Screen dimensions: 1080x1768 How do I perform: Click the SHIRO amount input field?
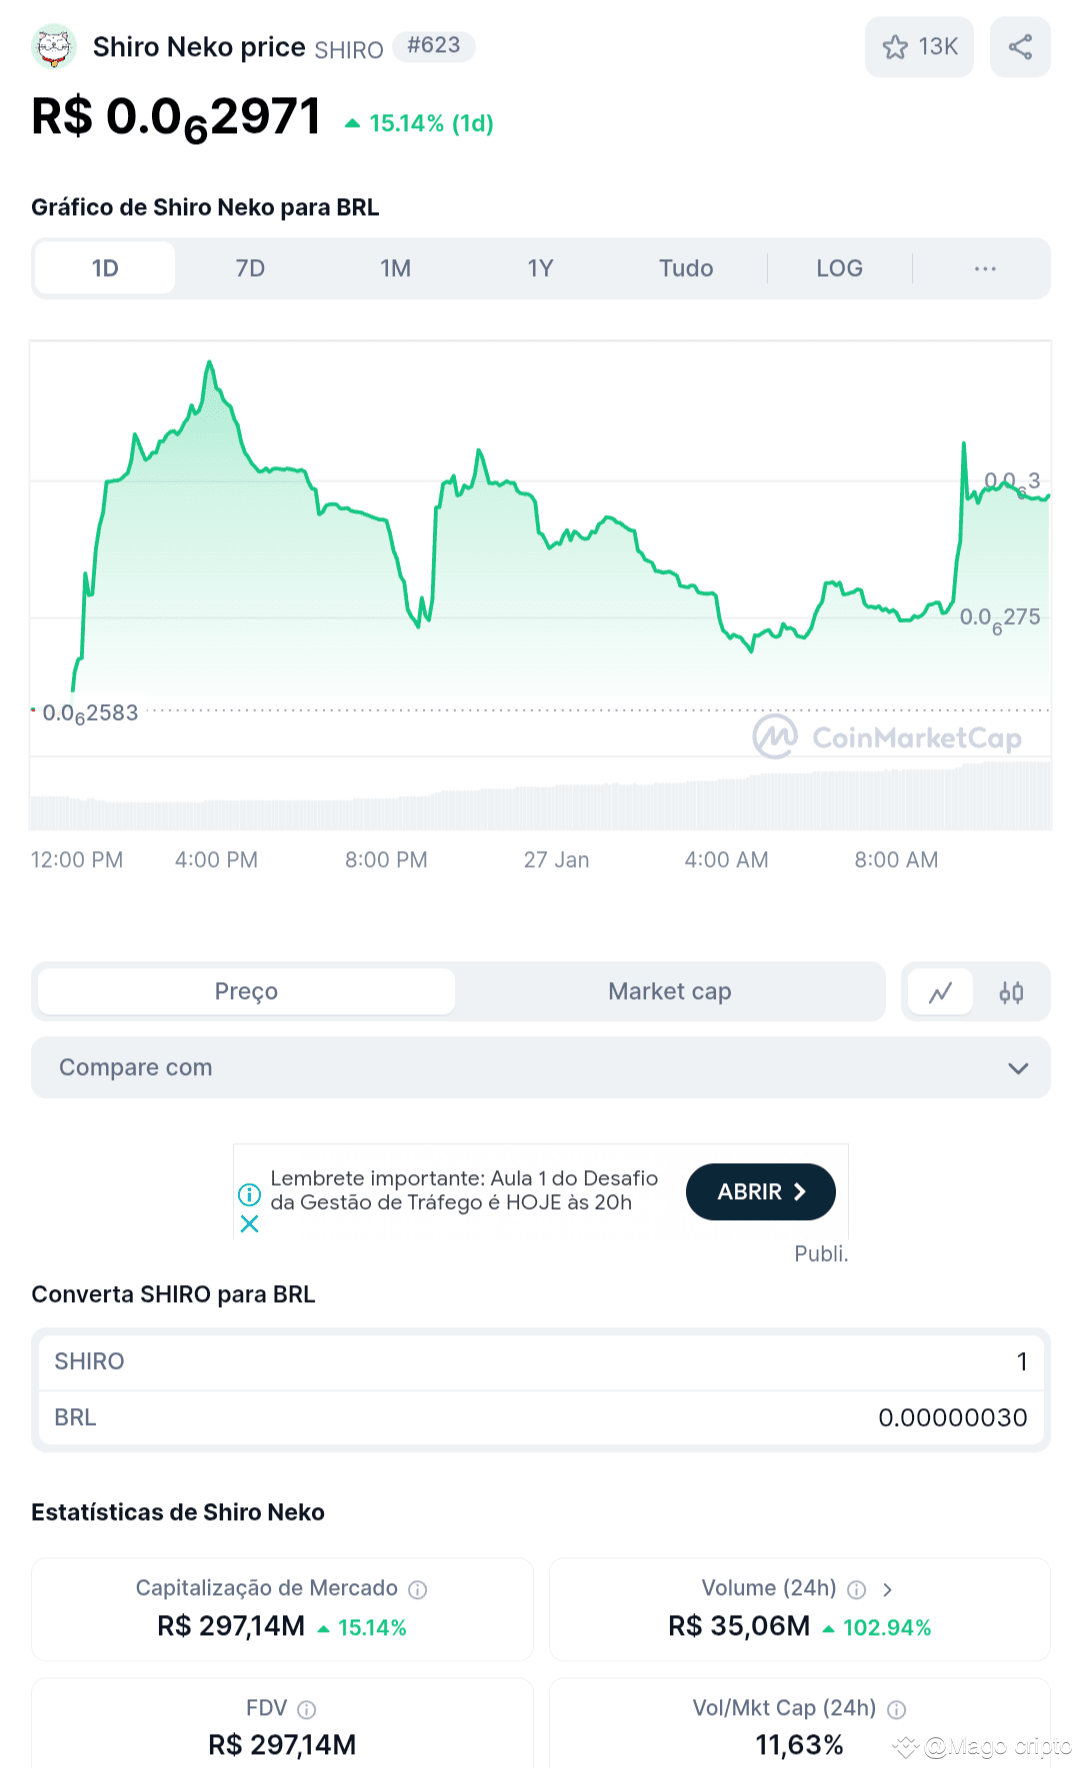[541, 1361]
